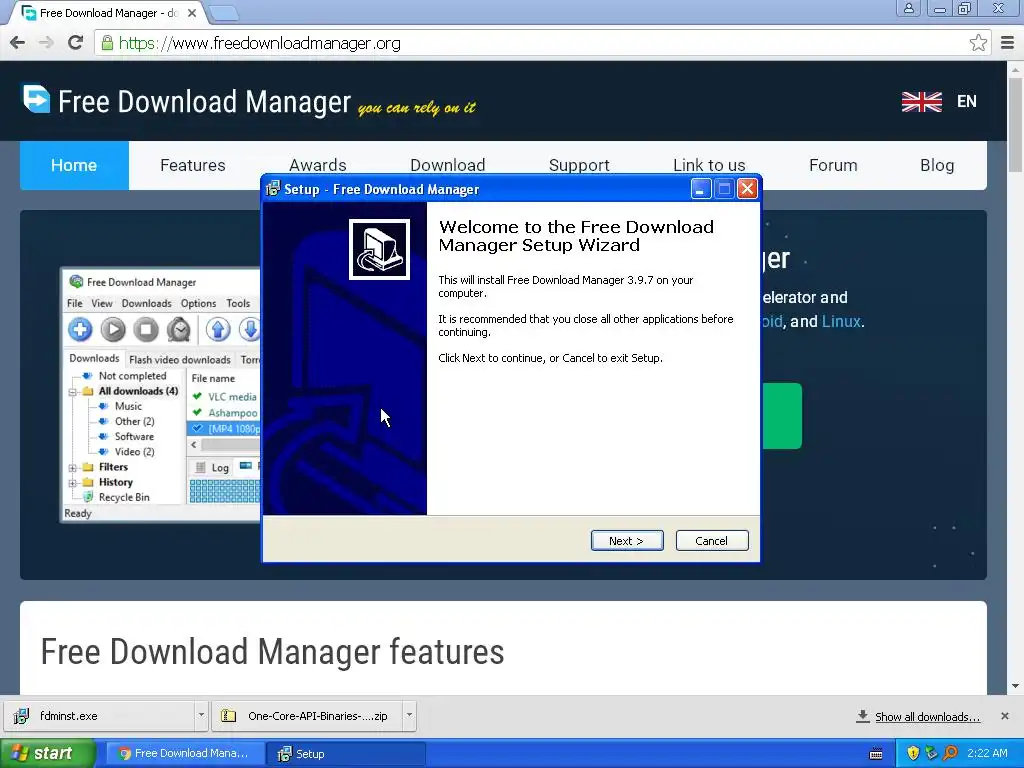Open the File menu in FDM preview
Screen dimensions: 1024x768
(x=74, y=303)
